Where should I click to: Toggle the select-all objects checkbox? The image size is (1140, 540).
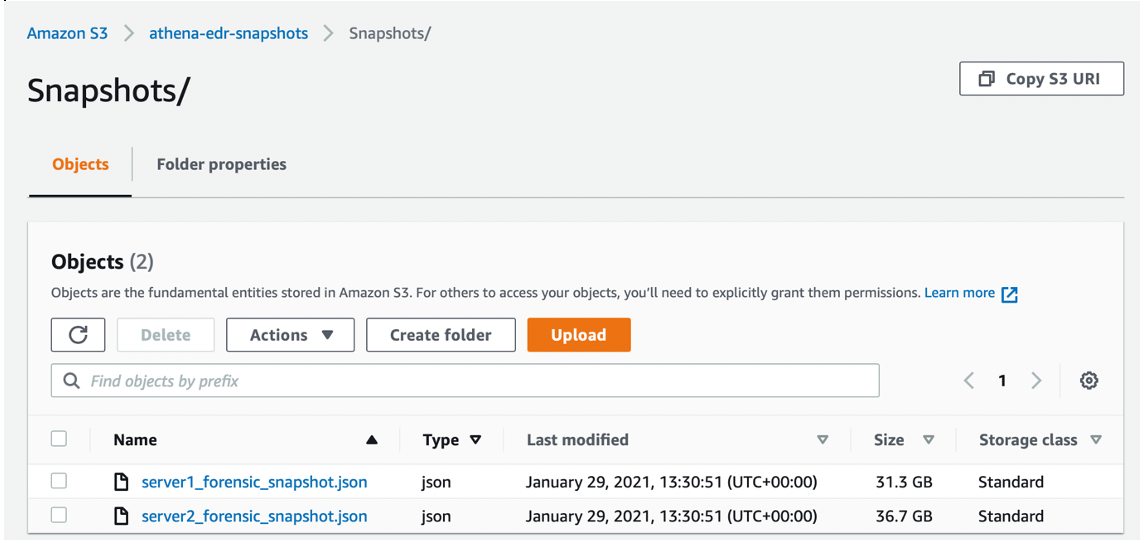[x=59, y=439]
